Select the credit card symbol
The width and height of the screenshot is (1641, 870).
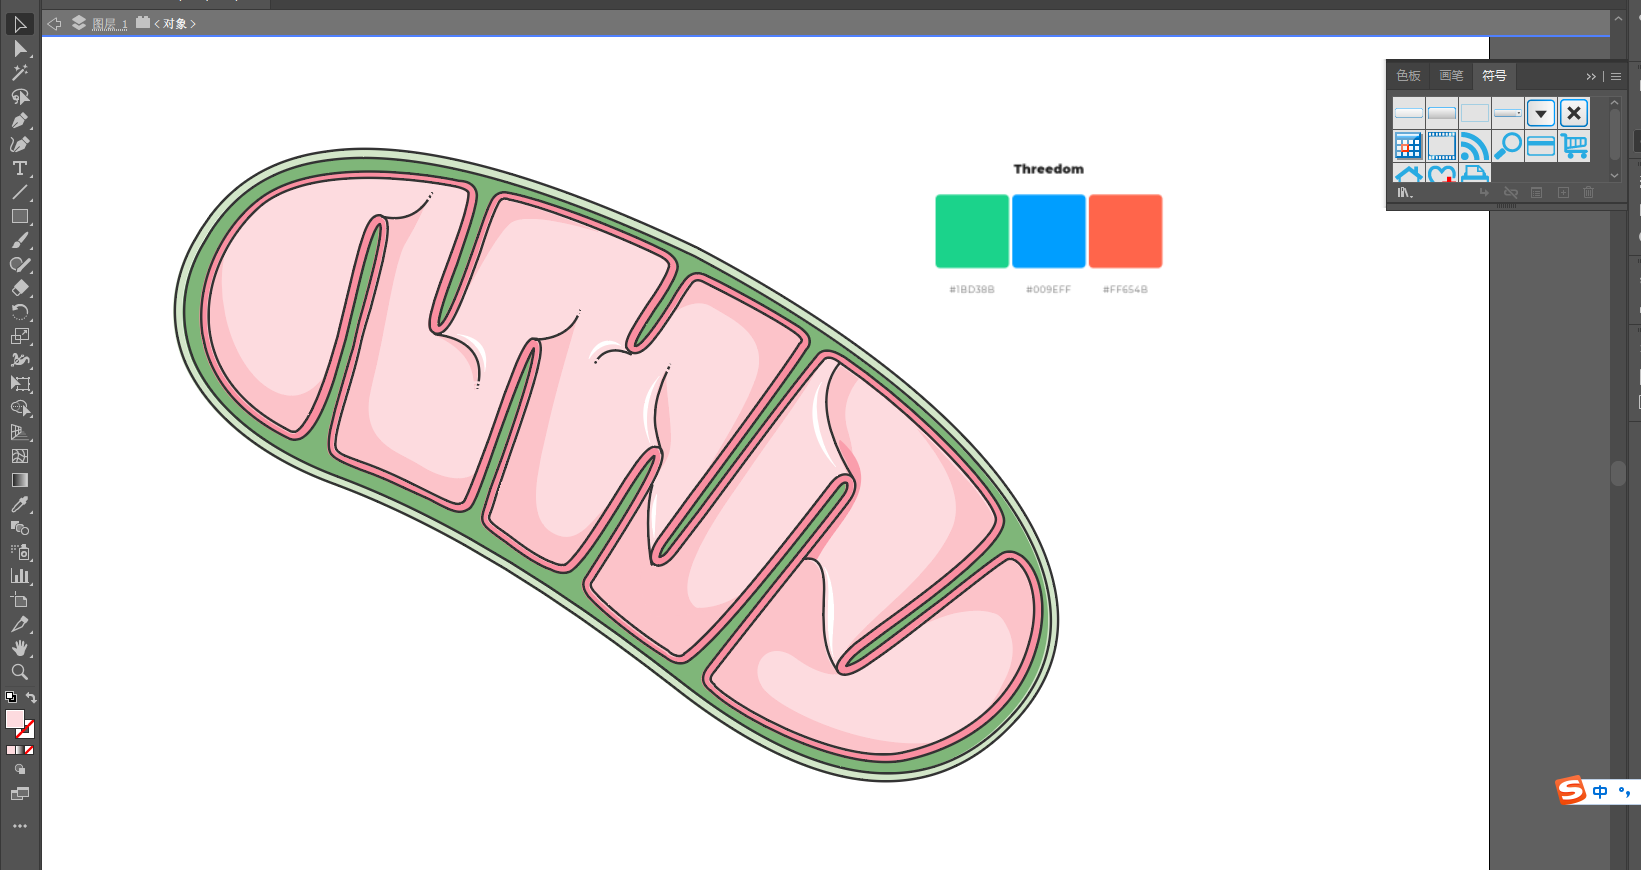[1541, 146]
